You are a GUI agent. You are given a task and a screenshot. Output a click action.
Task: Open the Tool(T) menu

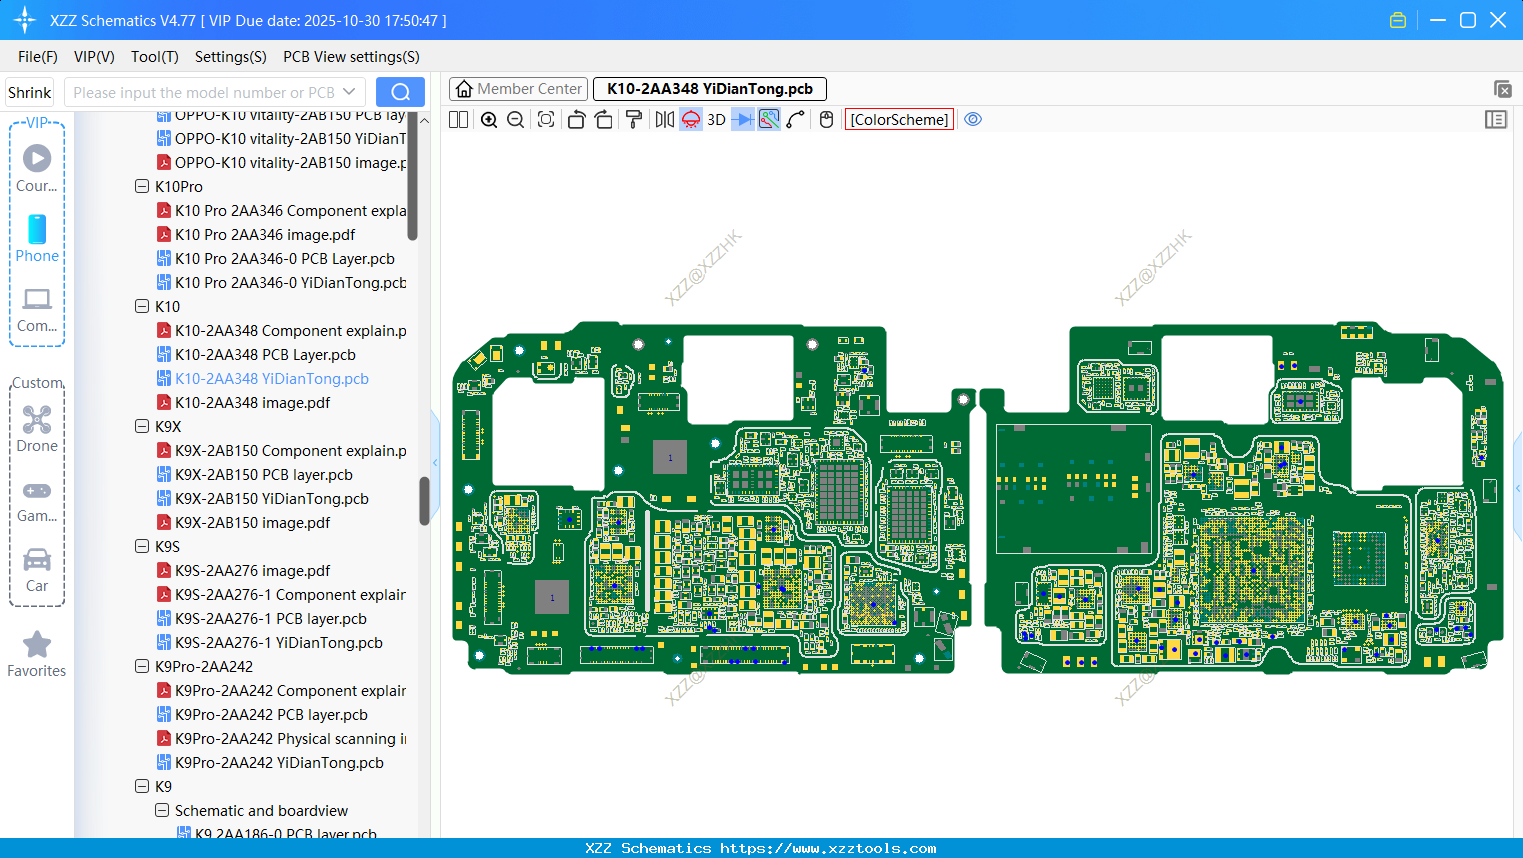(154, 57)
